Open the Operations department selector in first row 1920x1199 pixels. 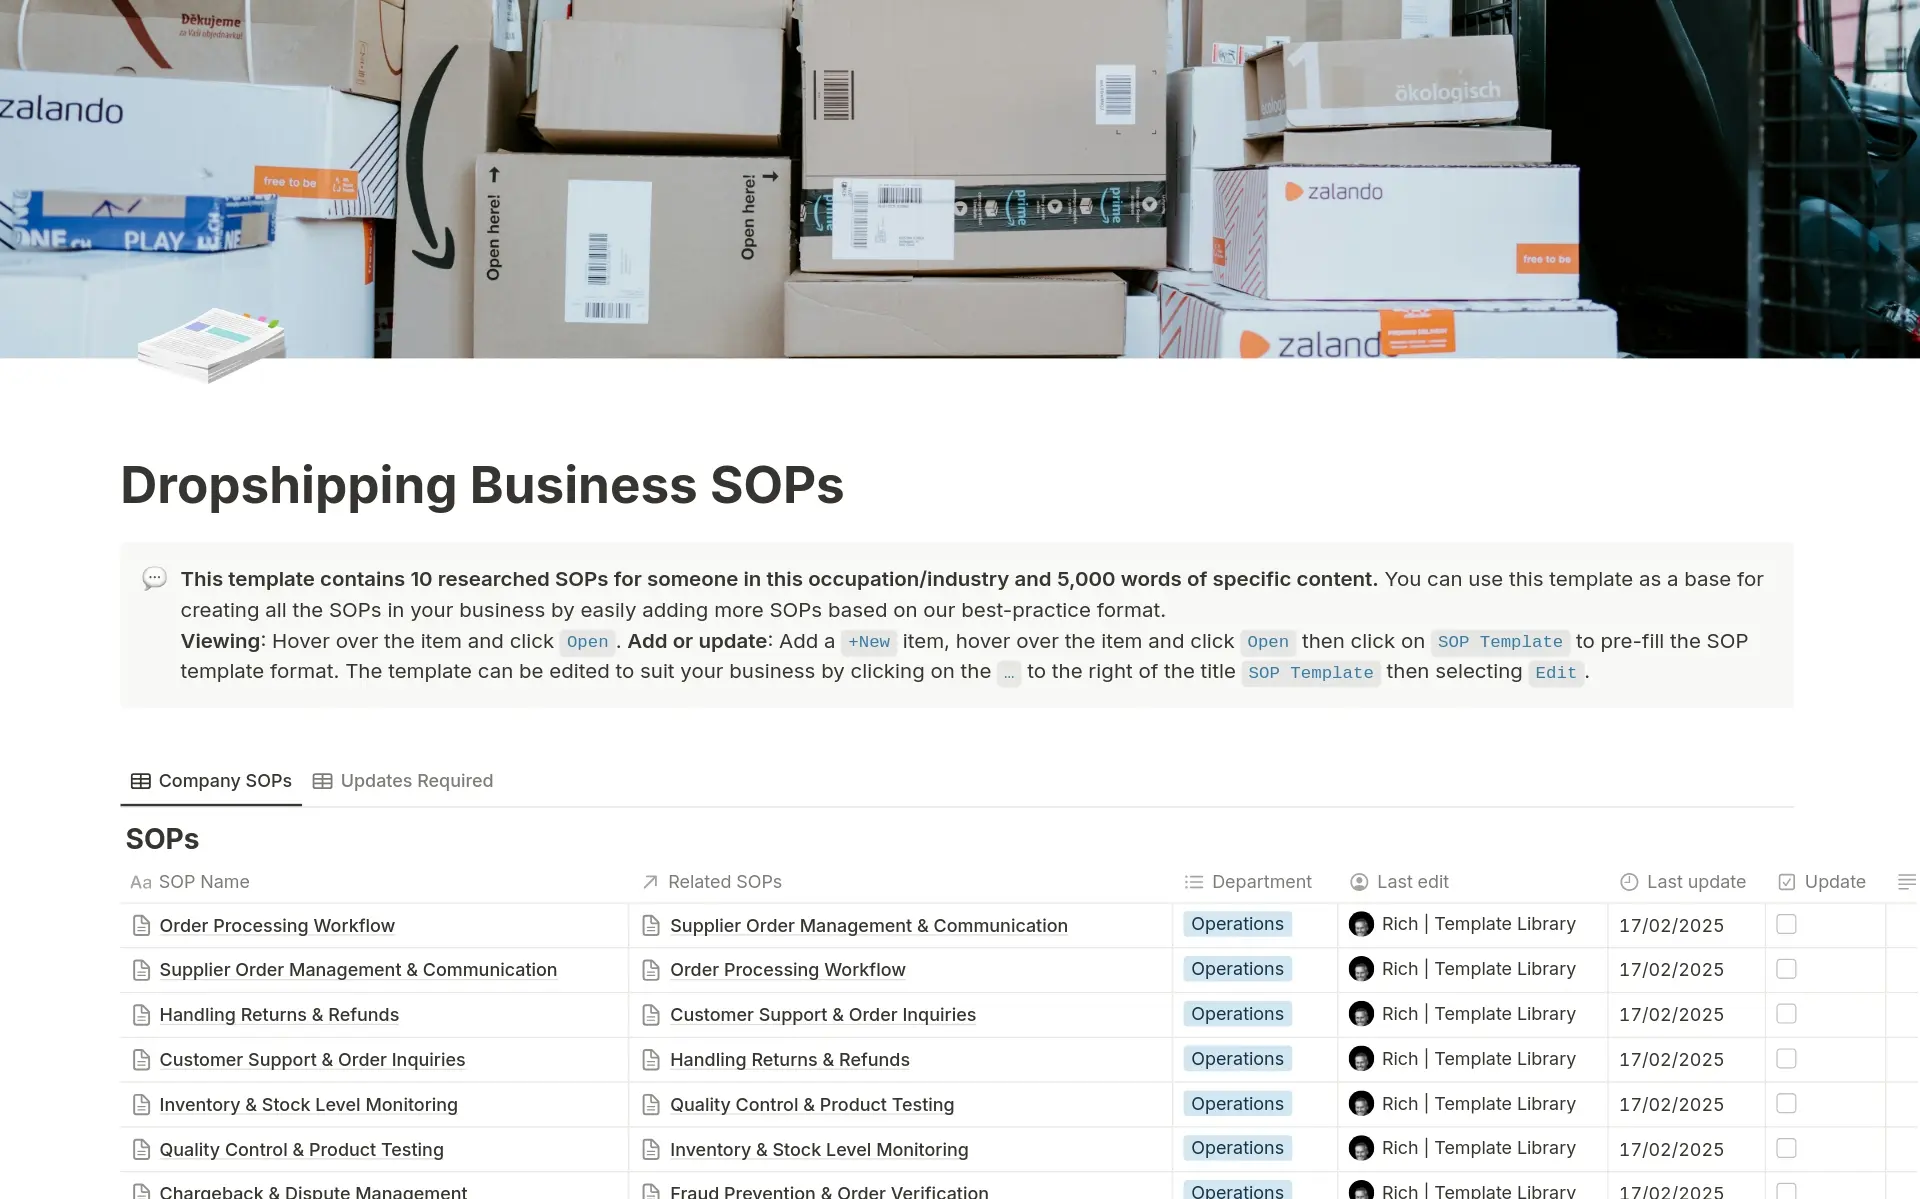click(x=1237, y=924)
